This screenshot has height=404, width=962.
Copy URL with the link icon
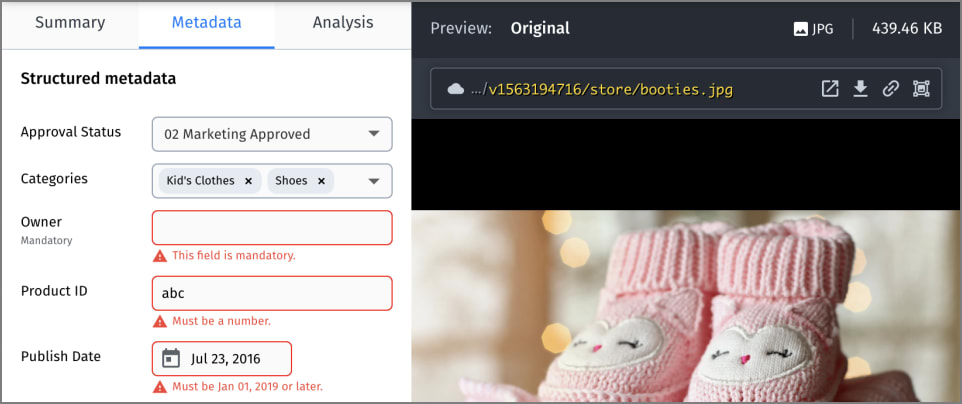(x=891, y=89)
